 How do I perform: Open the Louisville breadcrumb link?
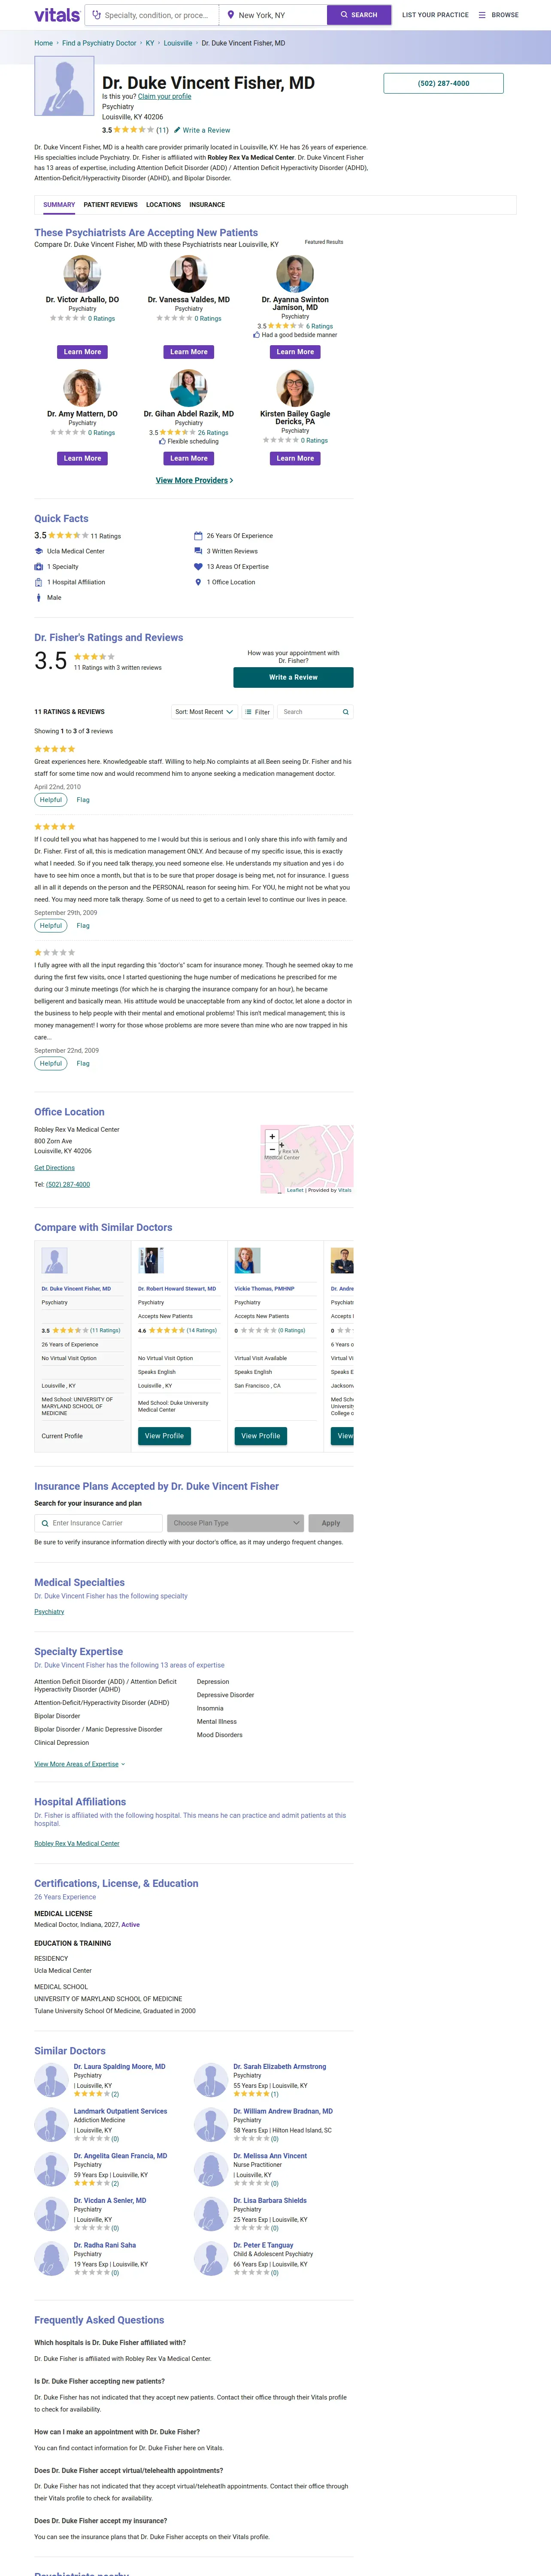(x=178, y=43)
